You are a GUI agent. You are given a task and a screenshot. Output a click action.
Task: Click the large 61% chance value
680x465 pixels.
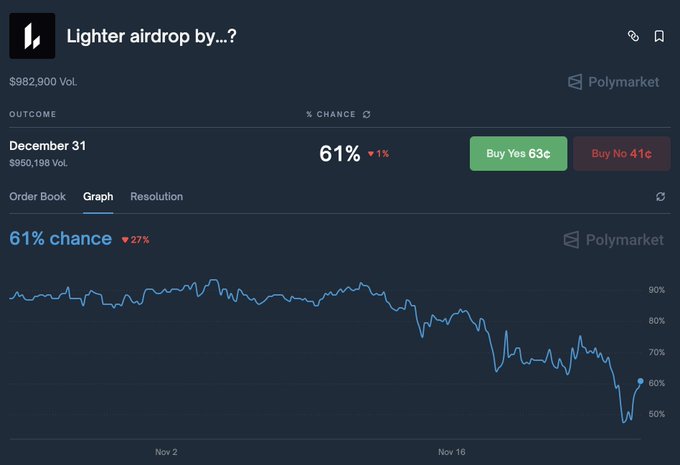[x=339, y=154]
